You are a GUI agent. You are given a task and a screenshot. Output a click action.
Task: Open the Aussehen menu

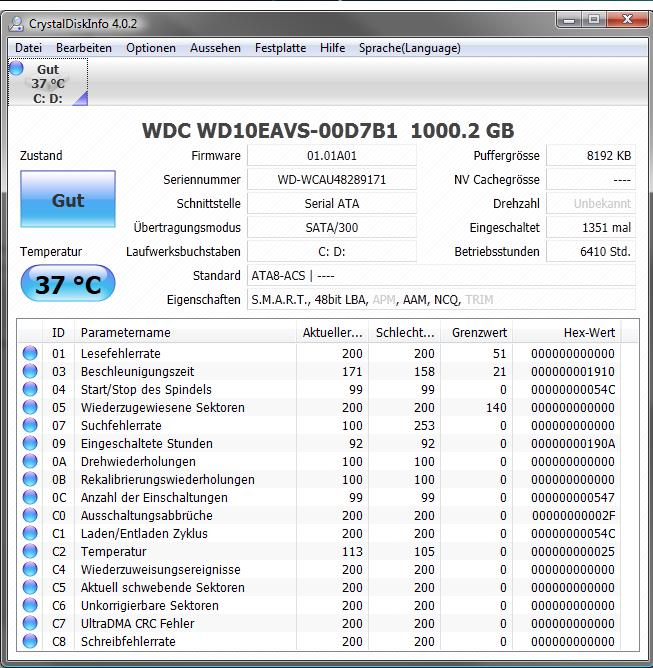[215, 48]
